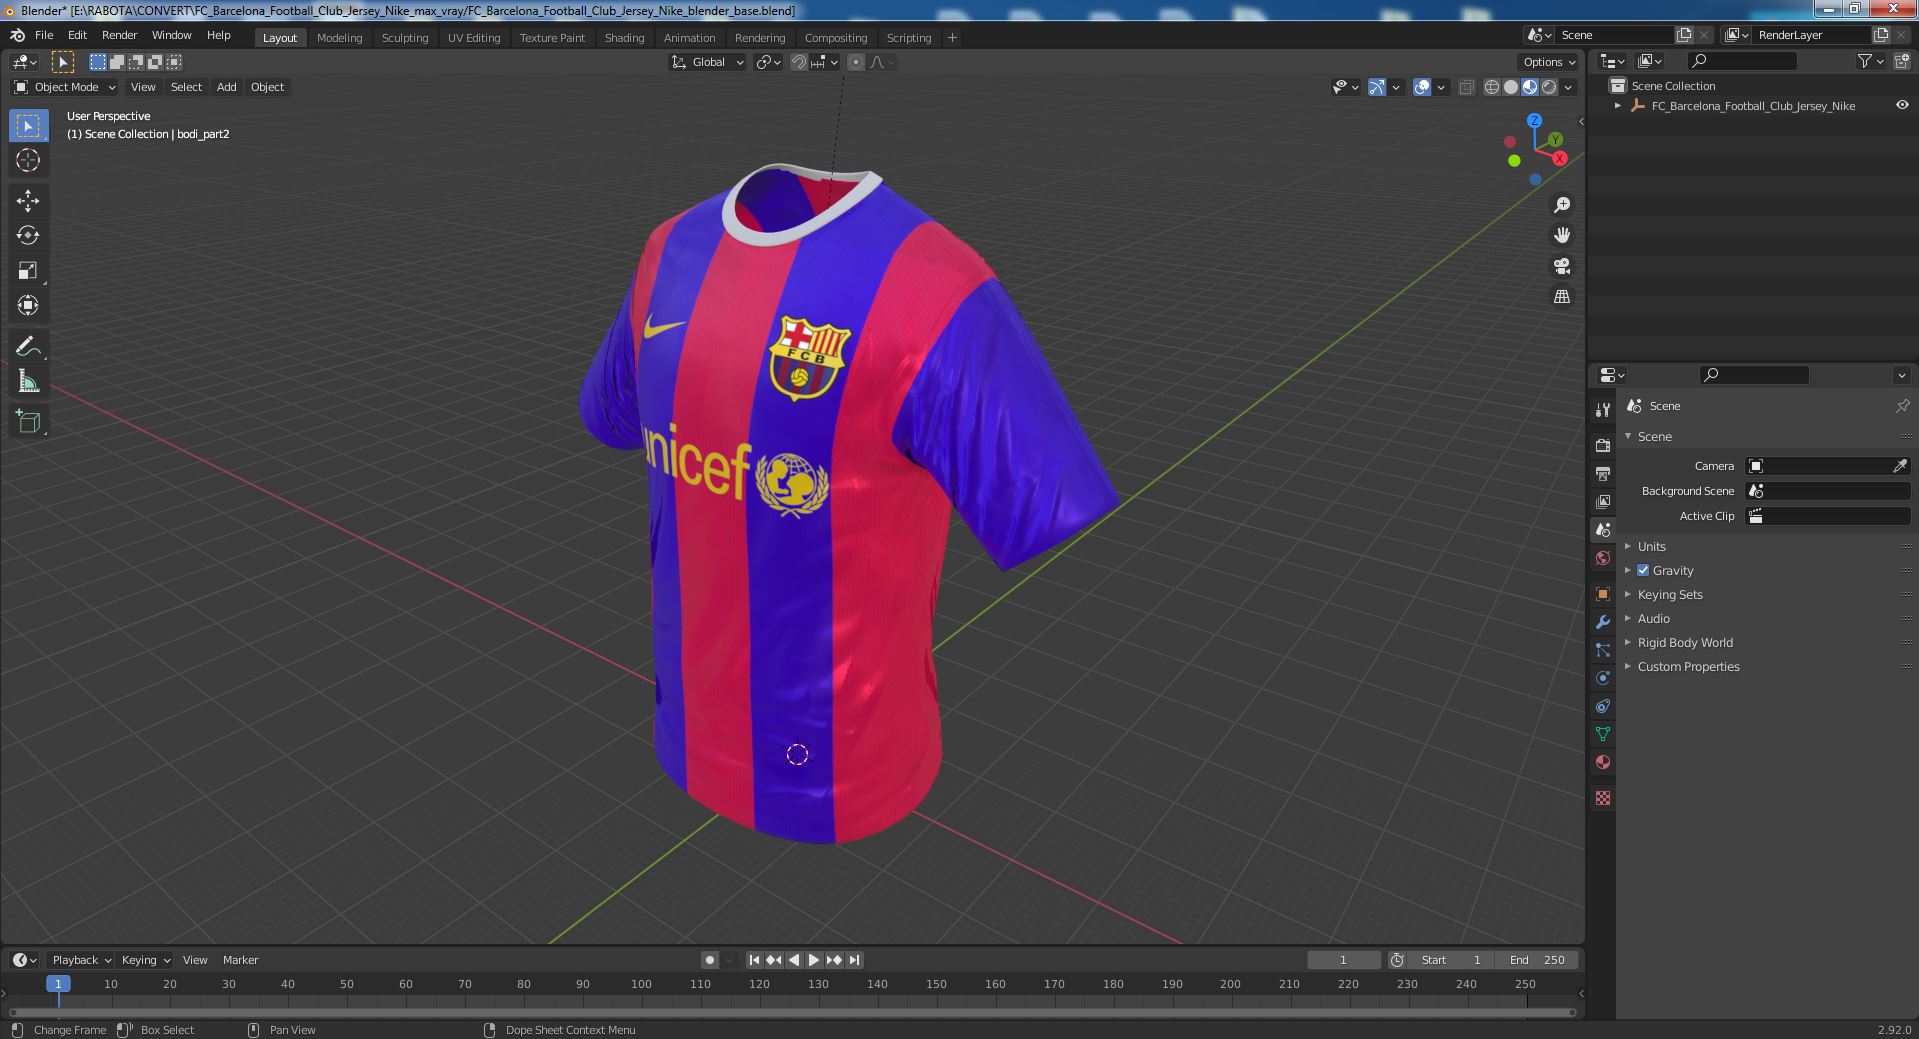Open the Playback dropdown in timeline
This screenshot has width=1919, height=1039.
pos(81,960)
